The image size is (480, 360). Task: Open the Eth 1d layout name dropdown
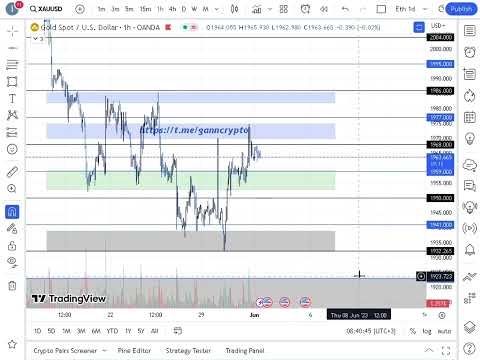pos(411,9)
